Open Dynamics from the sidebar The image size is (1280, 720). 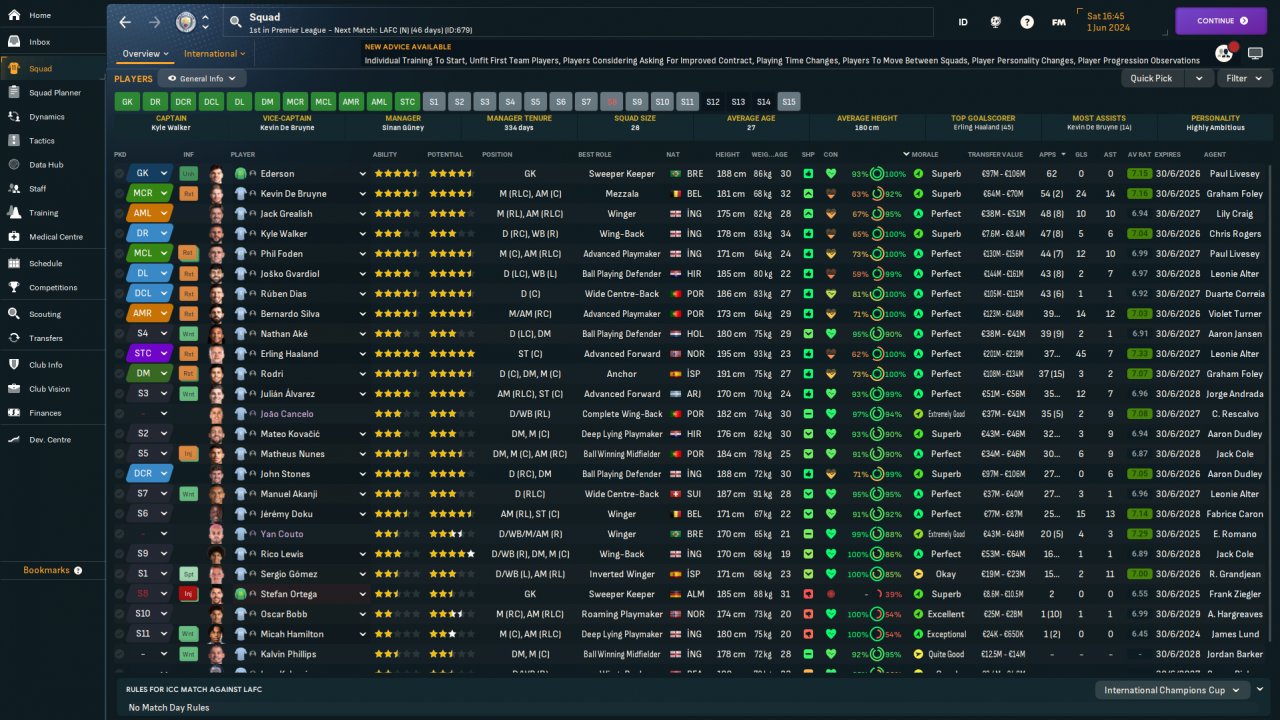point(53,117)
